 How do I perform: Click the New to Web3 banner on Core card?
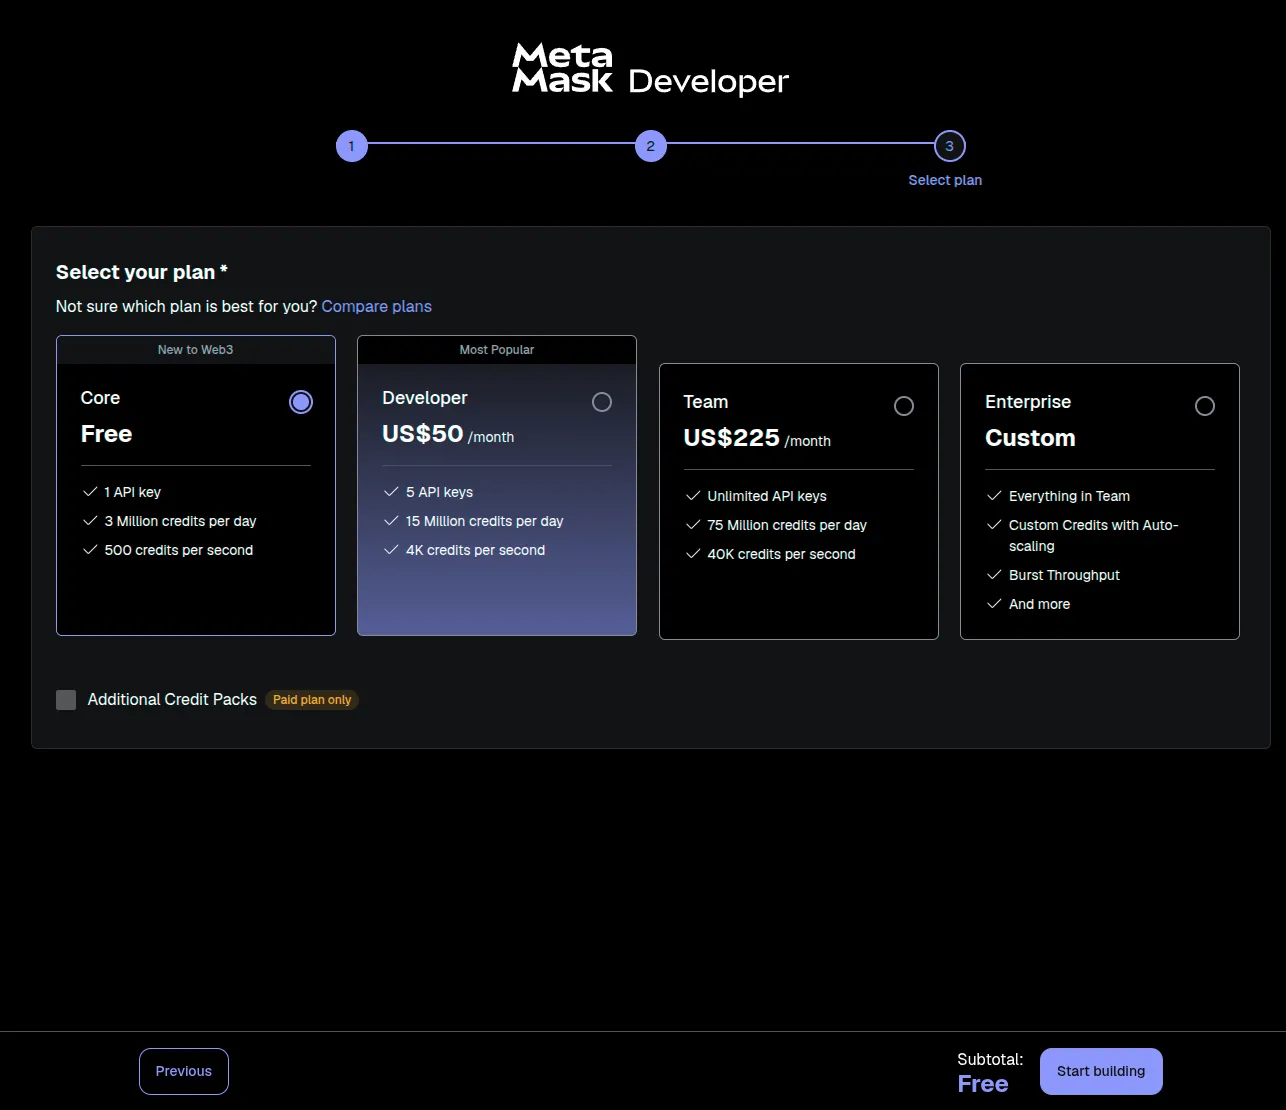(x=195, y=349)
